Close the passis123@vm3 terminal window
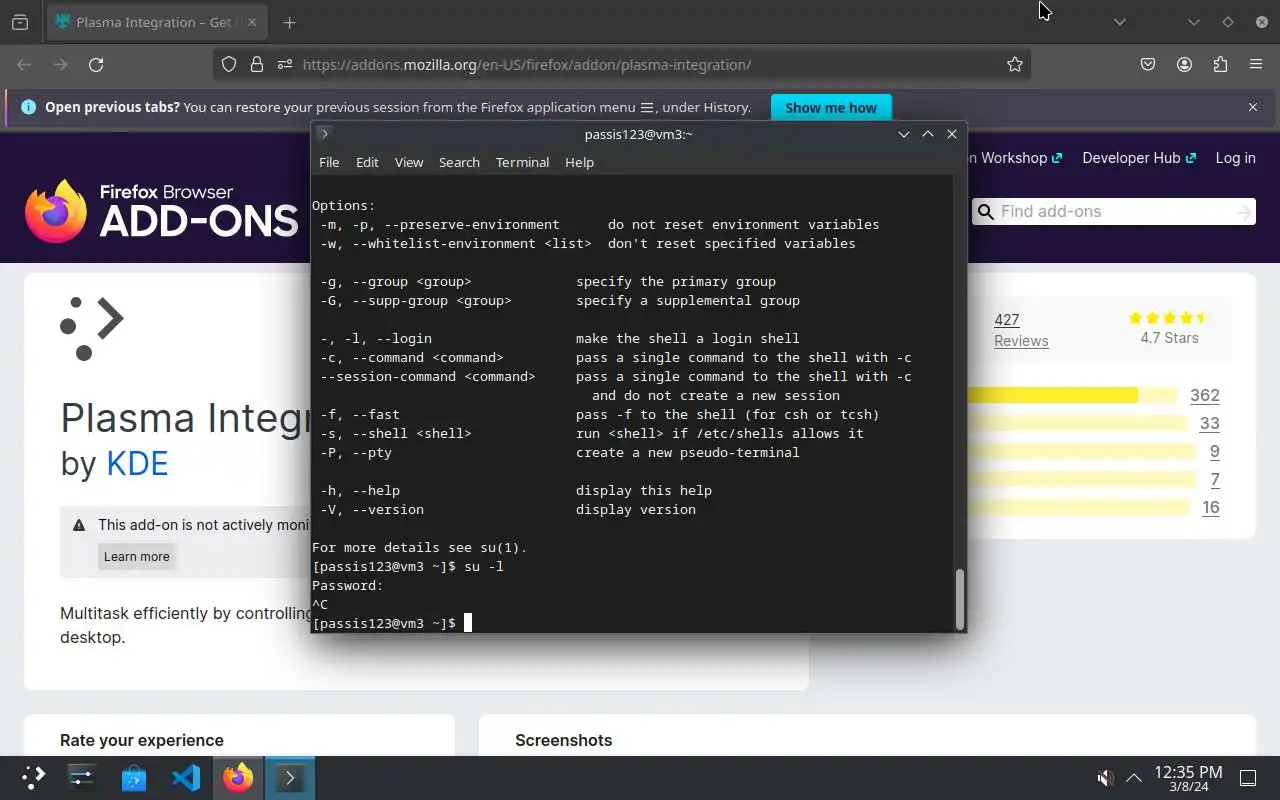The width and height of the screenshot is (1280, 800). (x=952, y=134)
